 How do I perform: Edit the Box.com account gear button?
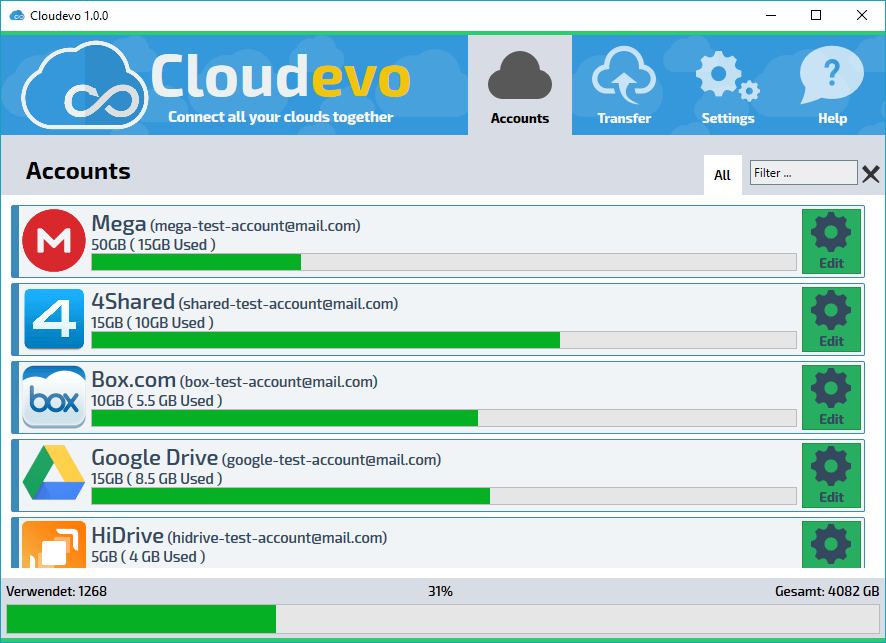tap(831, 397)
